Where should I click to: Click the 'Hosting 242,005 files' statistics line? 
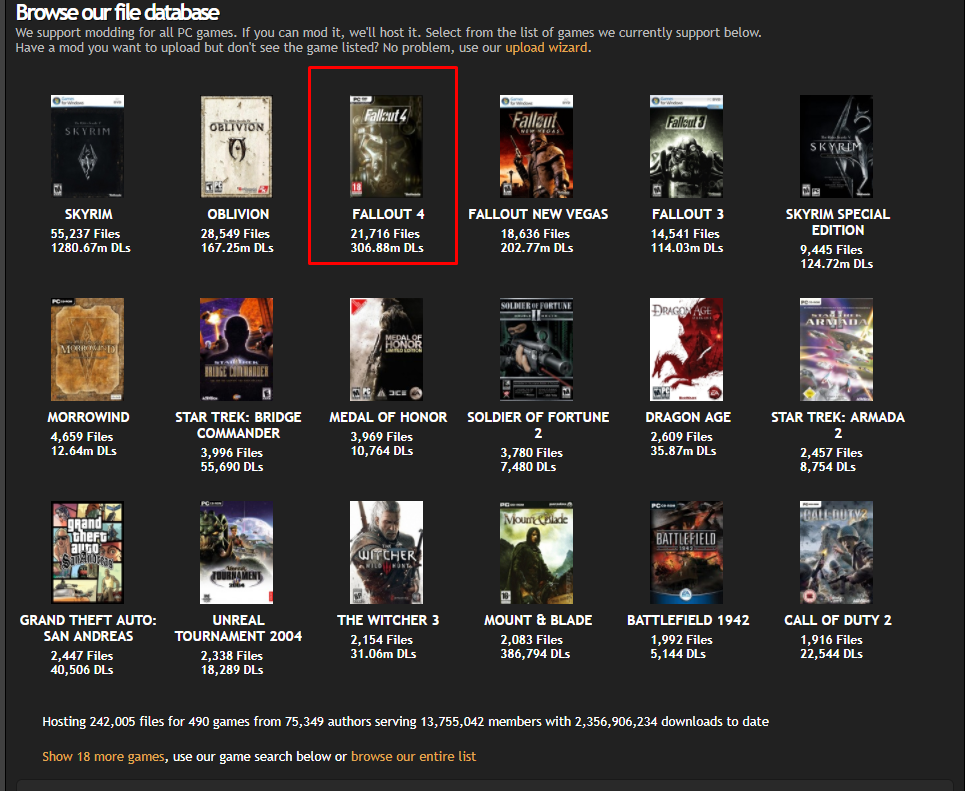(x=406, y=721)
